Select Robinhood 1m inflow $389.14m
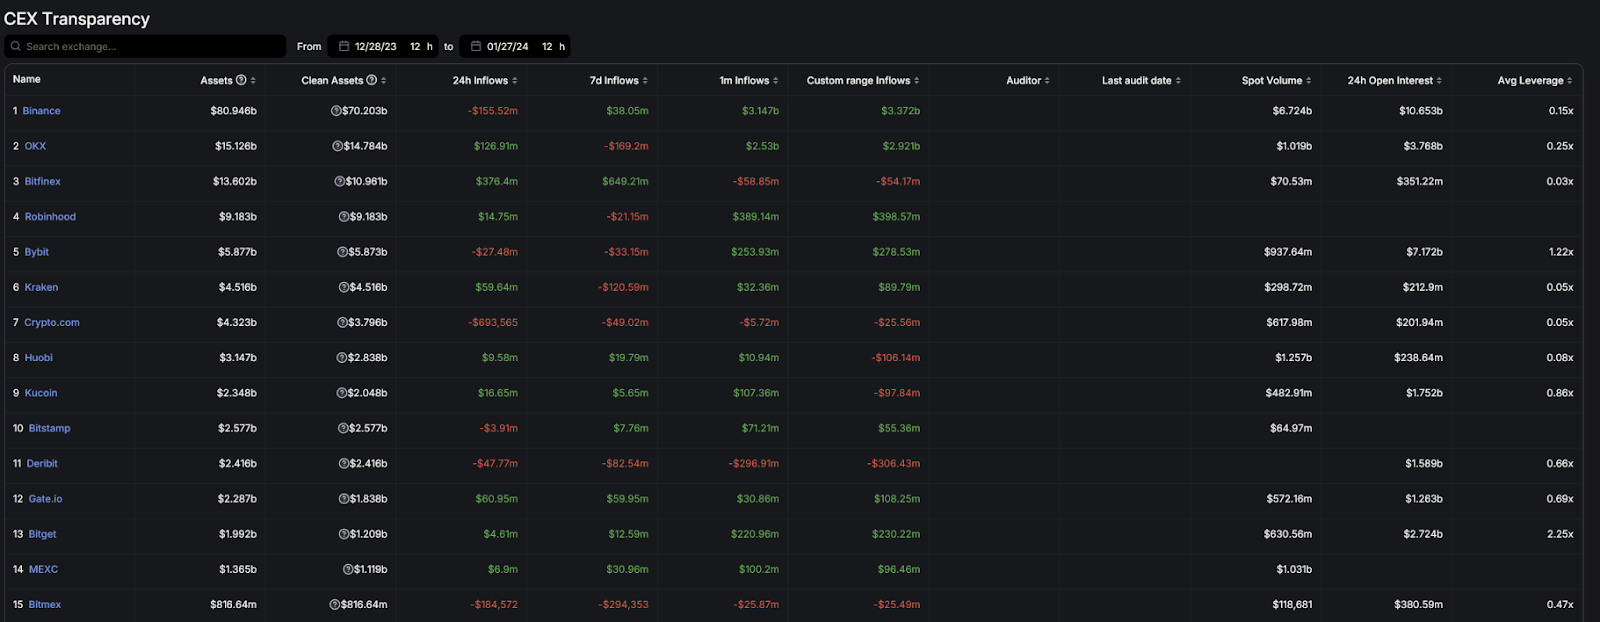 (x=755, y=217)
